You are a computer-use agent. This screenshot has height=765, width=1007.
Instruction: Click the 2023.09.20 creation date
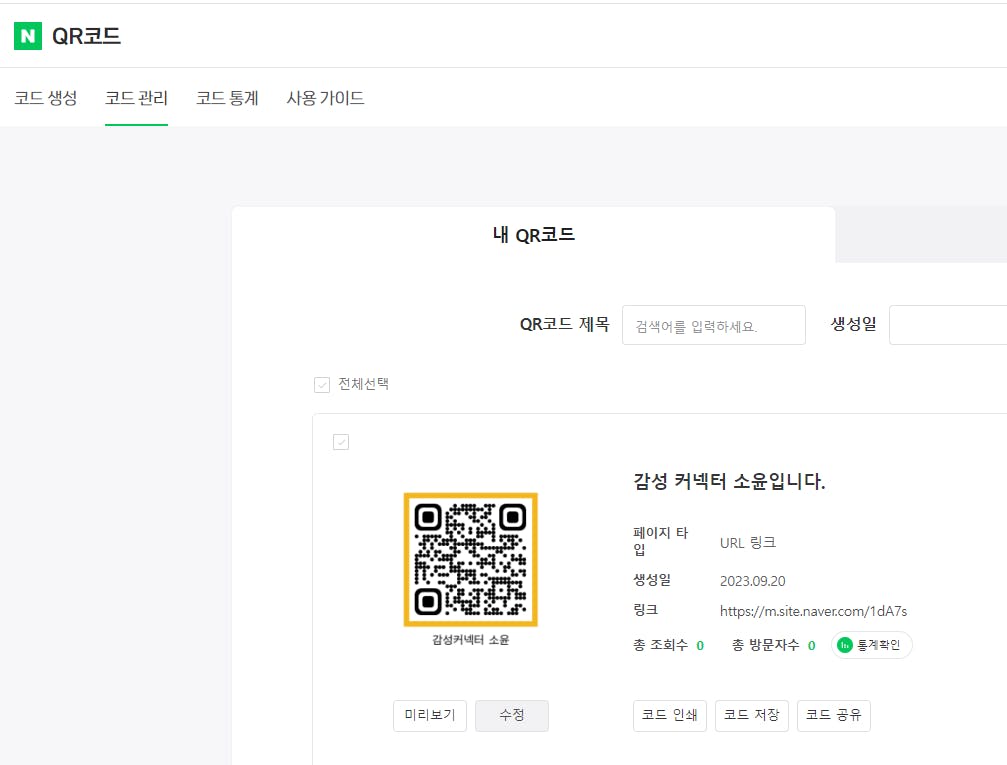tap(752, 581)
